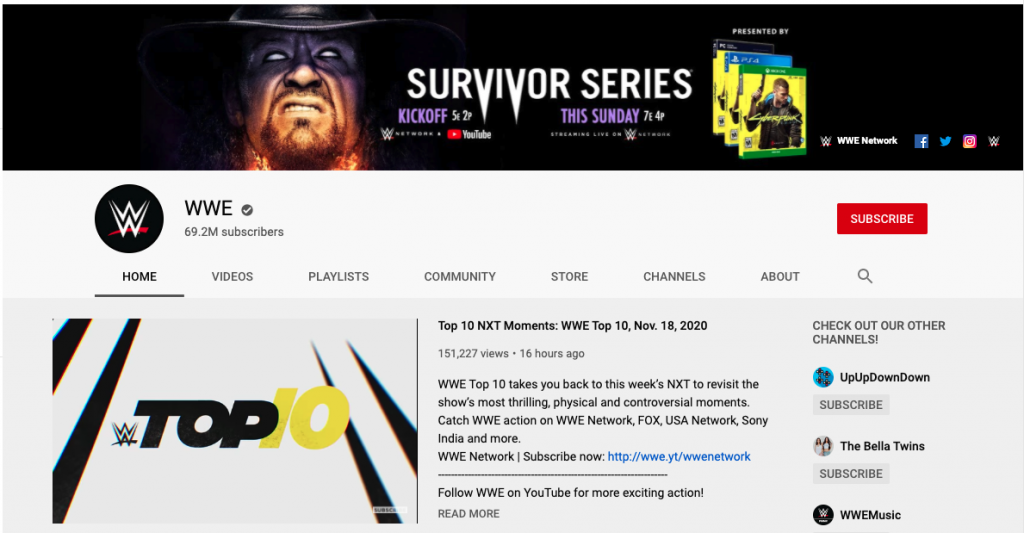Screen dimensions: 1024x533
Task: Click The Bella Twins channel avatar
Action: [823, 446]
